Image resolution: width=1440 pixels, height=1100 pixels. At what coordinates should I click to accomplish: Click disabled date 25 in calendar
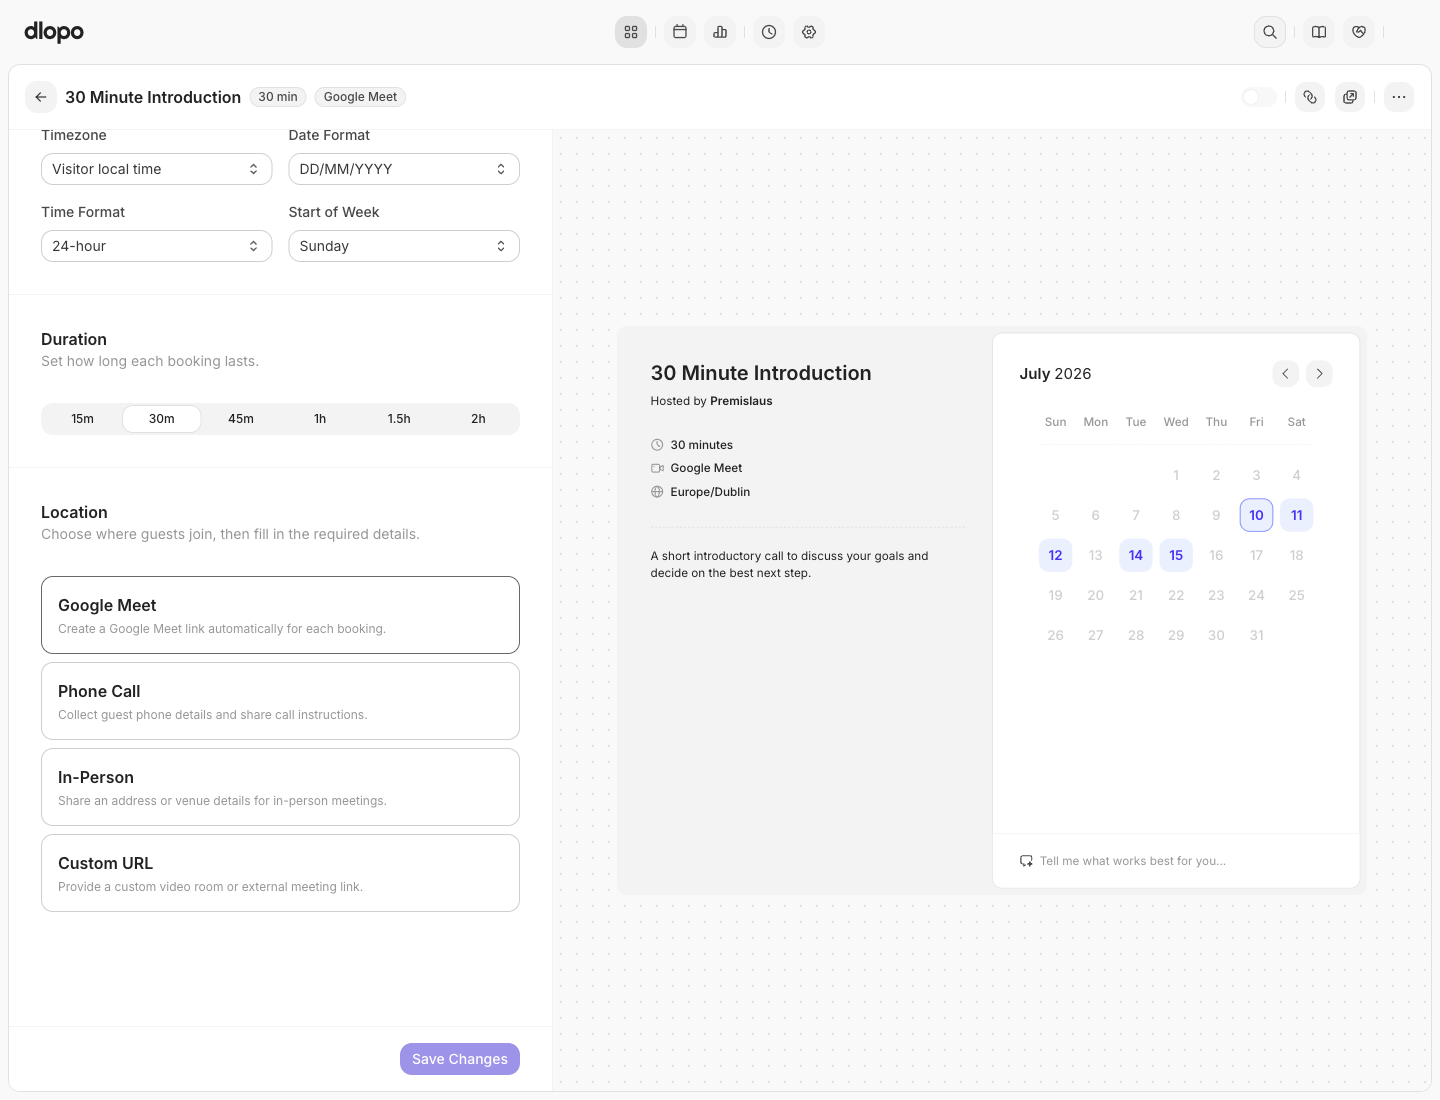1297,595
